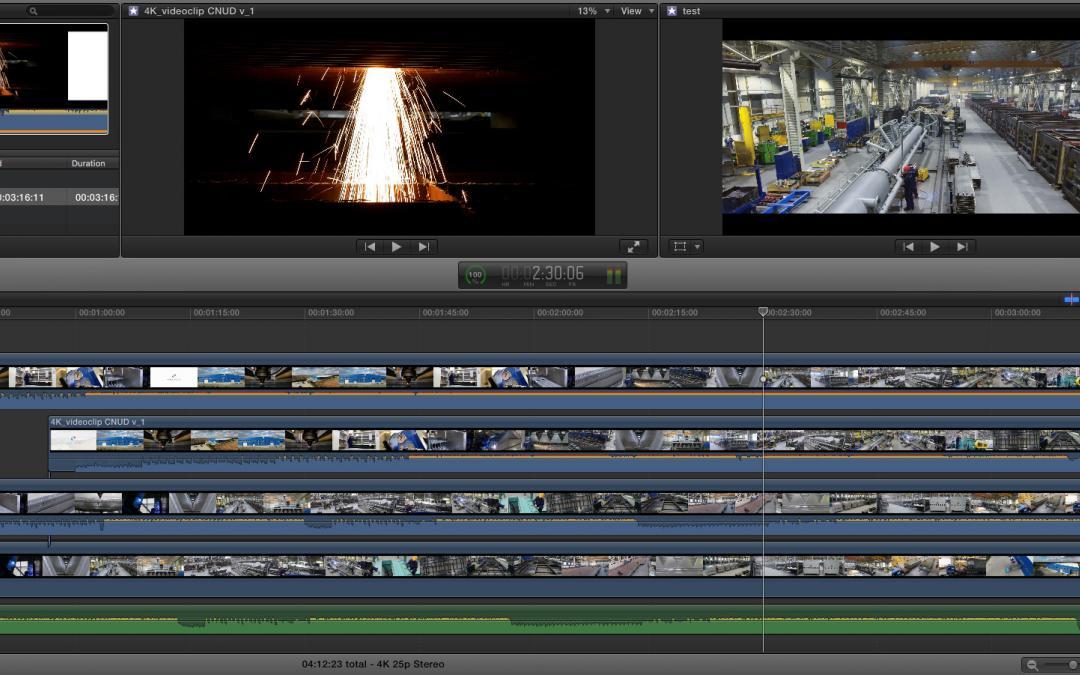Screen dimensions: 1080x675
Task: Click the star icon beside 4K_videoclip CNUD v_1
Action: tap(133, 11)
